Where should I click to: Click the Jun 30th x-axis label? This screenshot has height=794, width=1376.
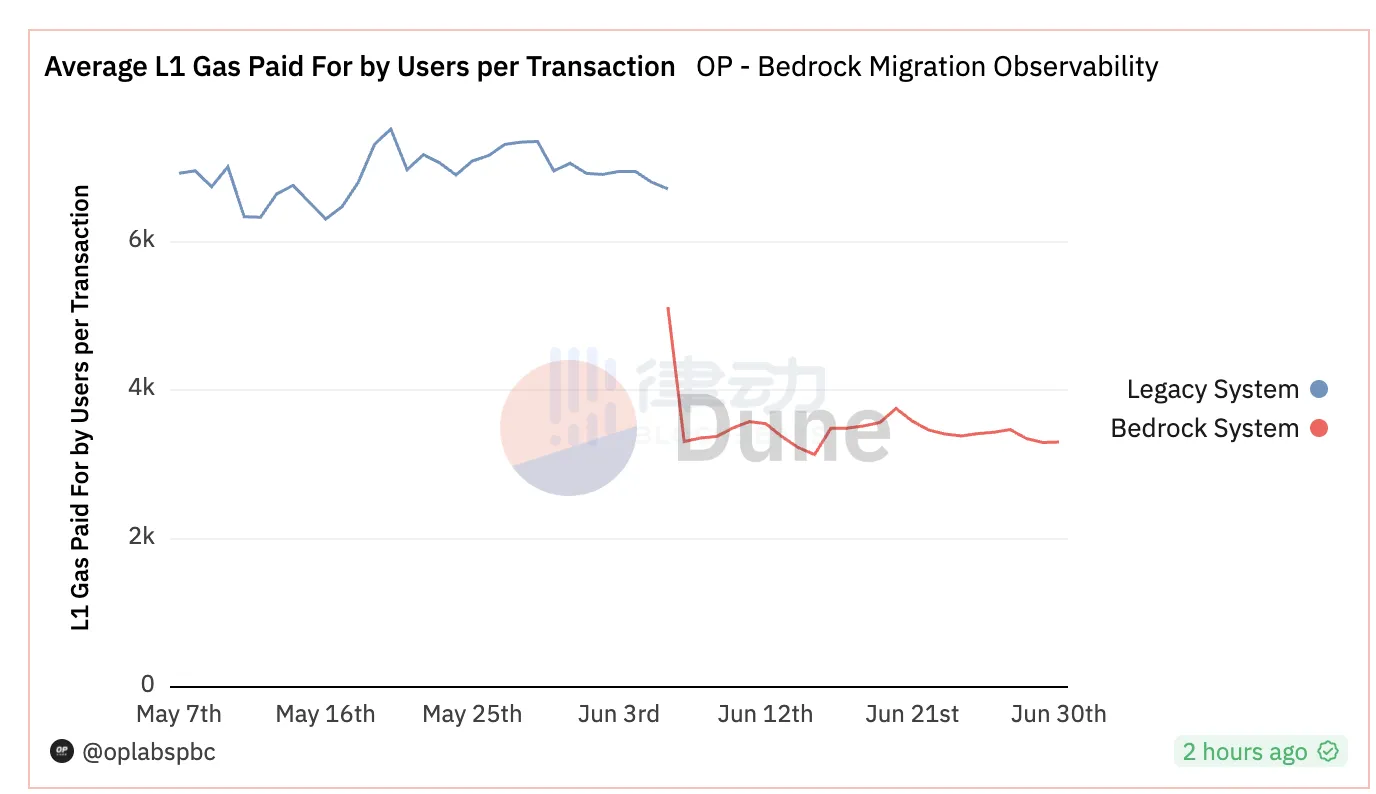[x=1058, y=714]
